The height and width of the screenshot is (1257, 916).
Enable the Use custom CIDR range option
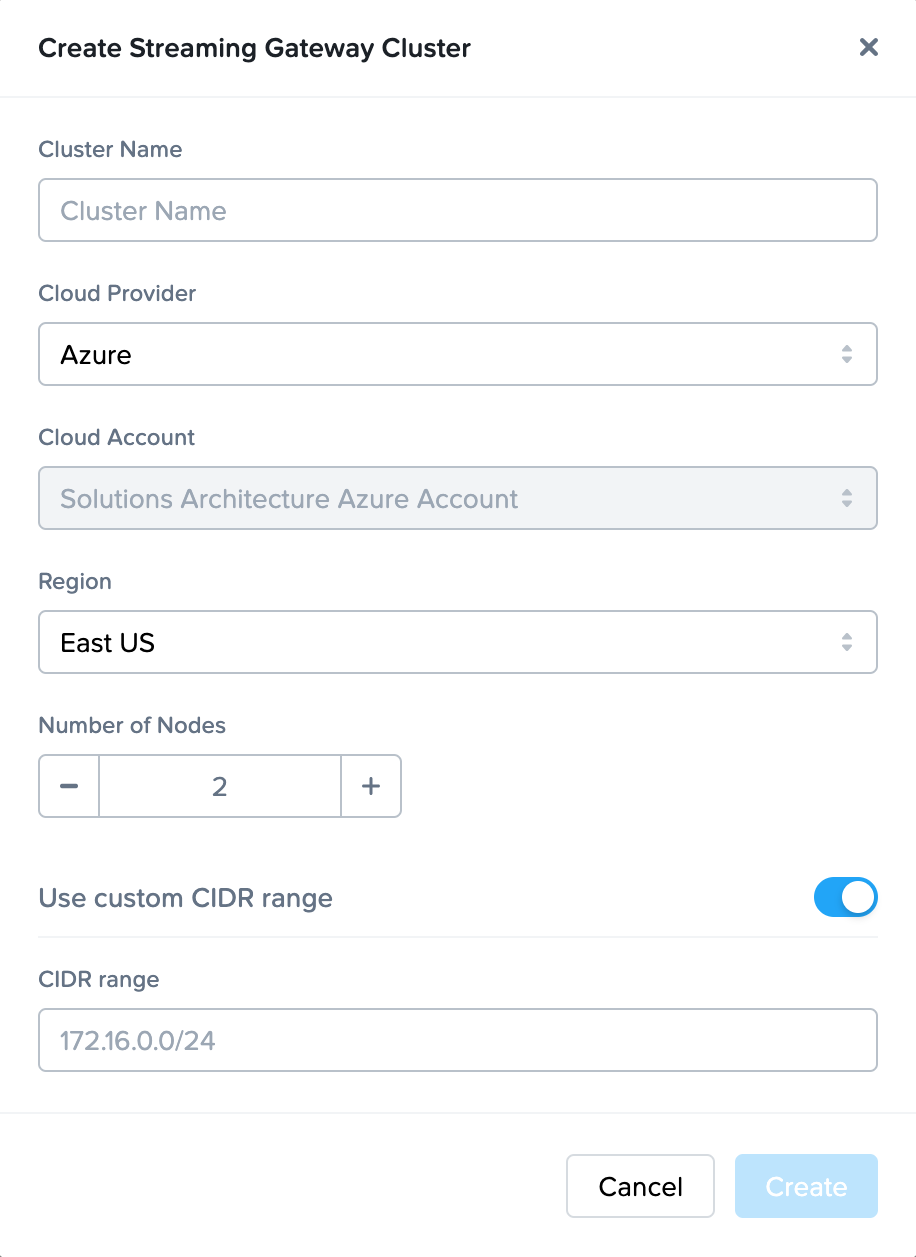click(846, 897)
